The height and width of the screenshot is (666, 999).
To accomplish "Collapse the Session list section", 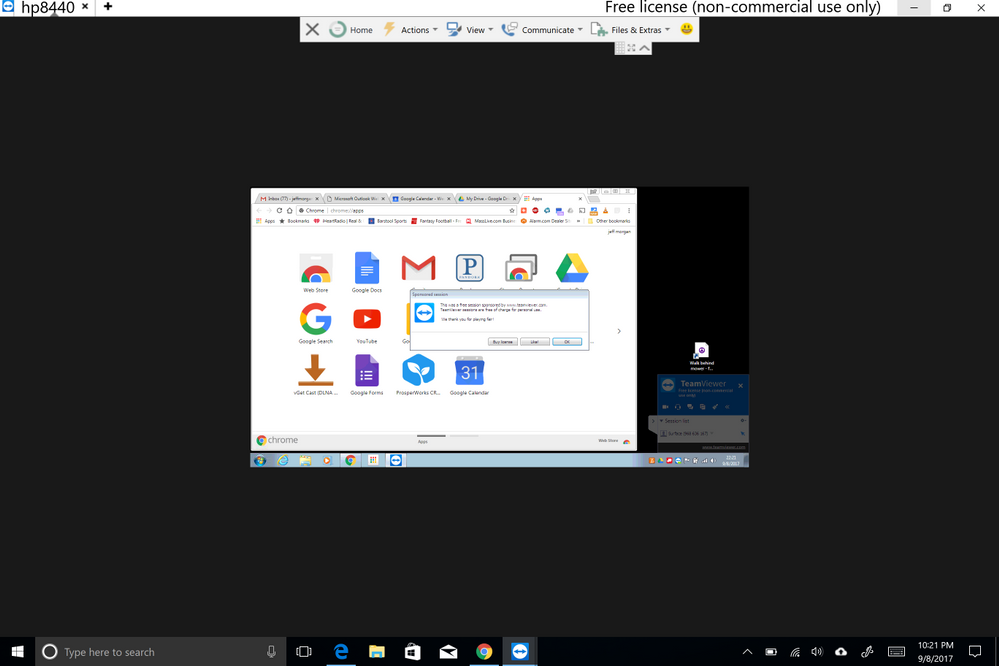I will (661, 421).
